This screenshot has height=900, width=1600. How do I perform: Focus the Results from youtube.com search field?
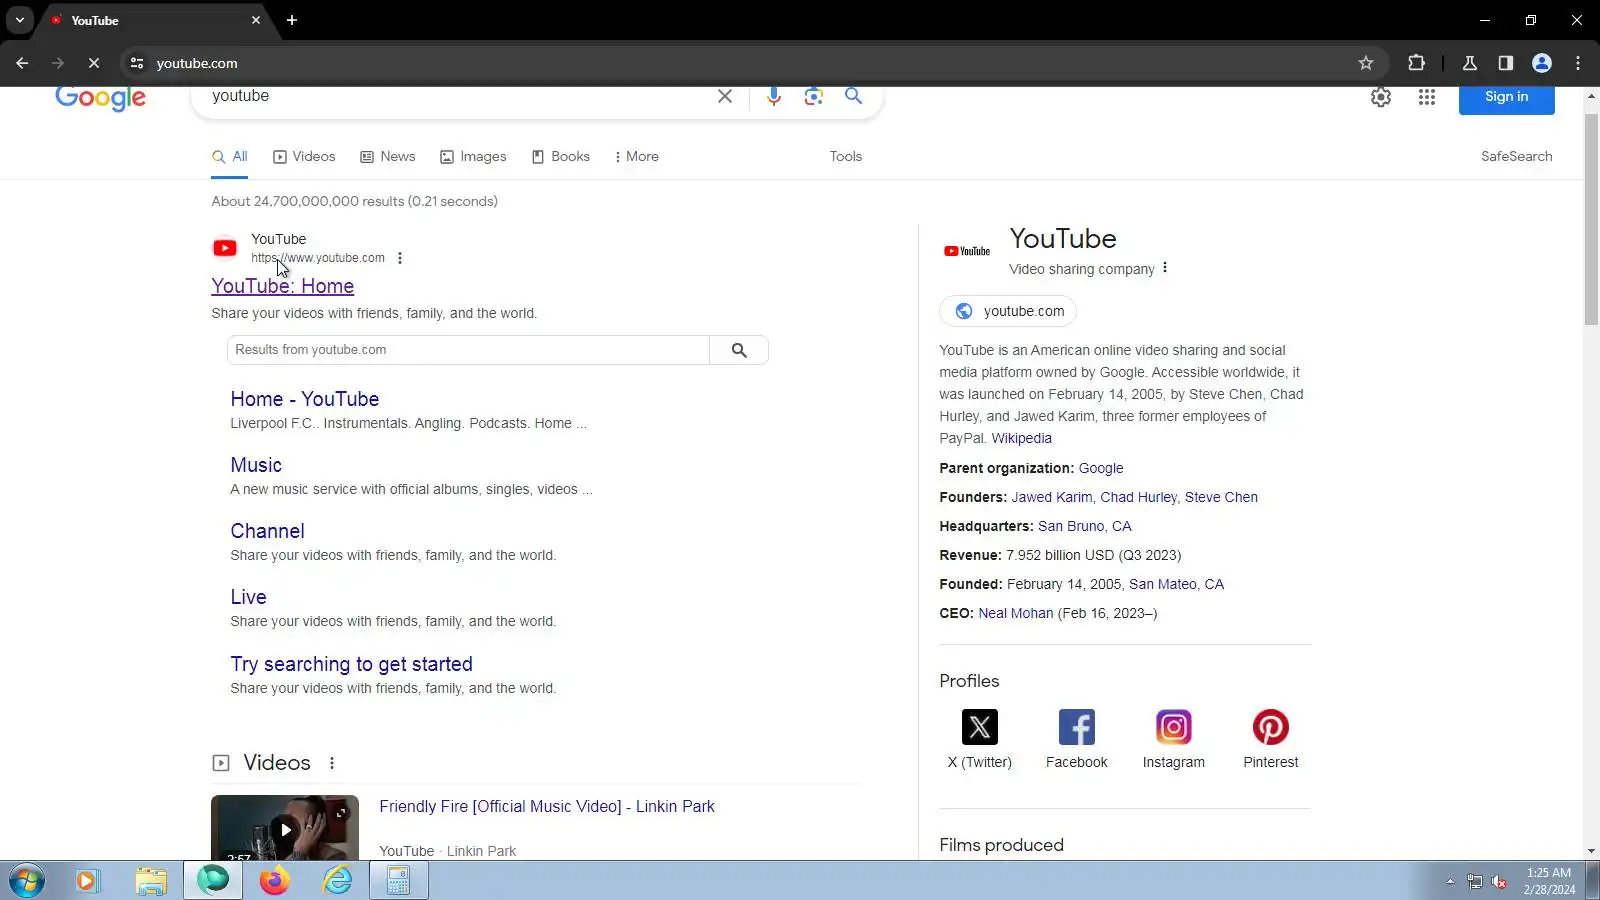pos(468,350)
